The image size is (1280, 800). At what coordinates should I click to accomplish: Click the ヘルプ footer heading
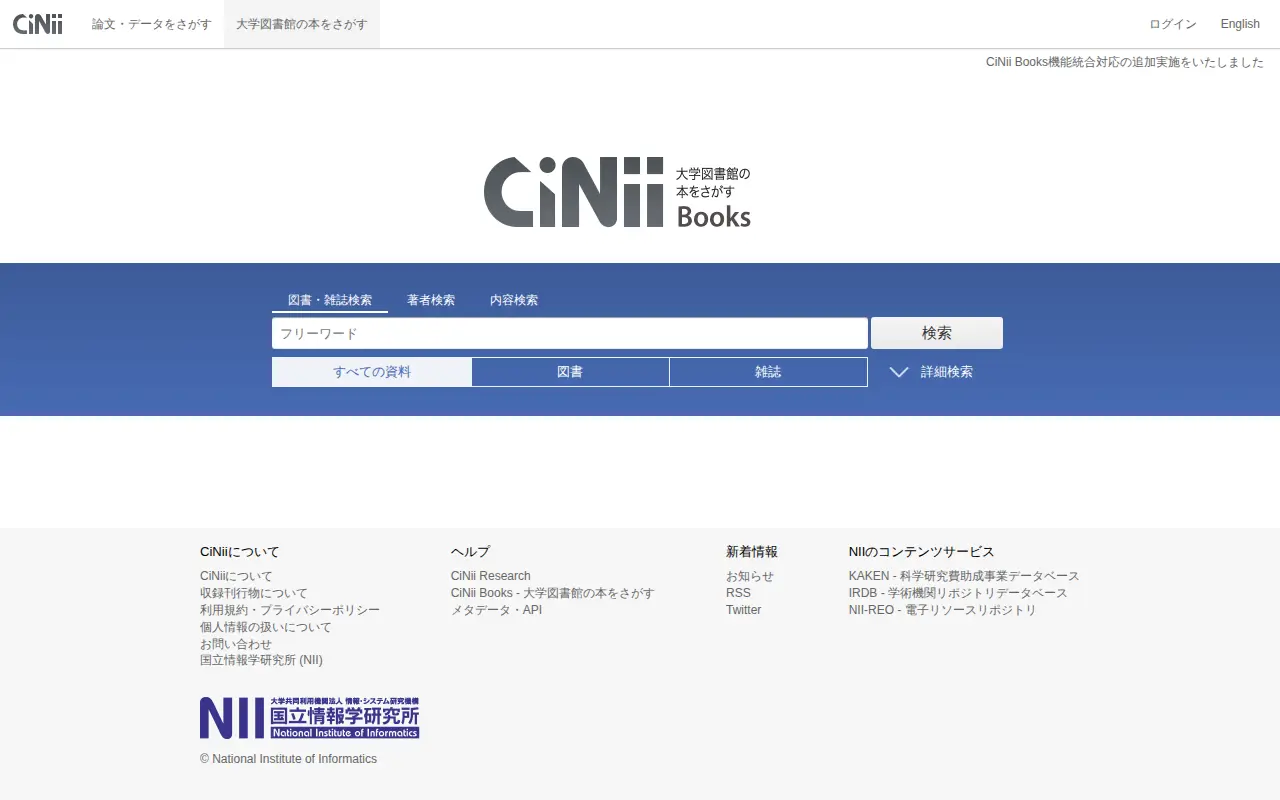pos(470,552)
